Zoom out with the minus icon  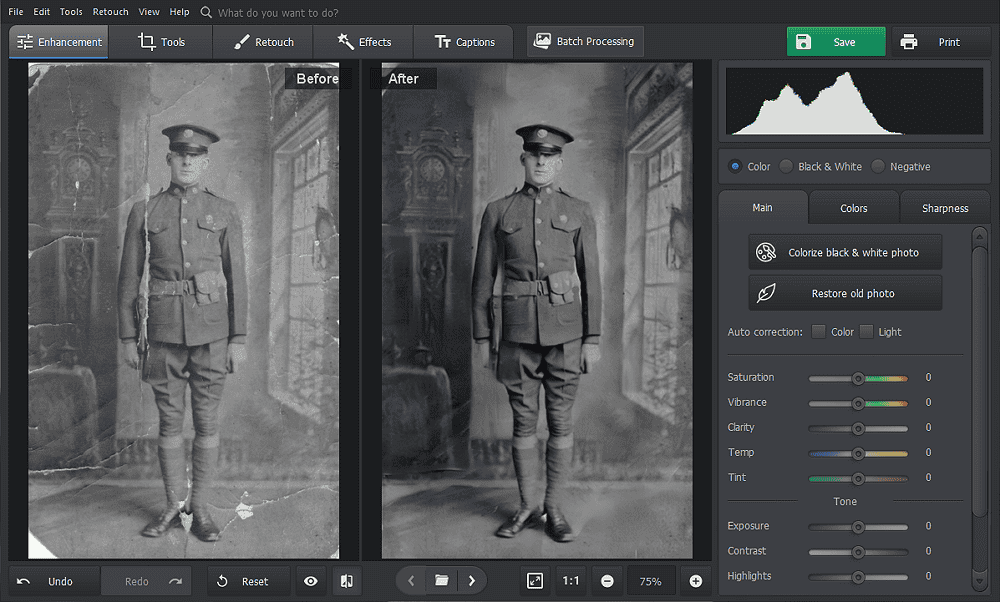coord(607,581)
